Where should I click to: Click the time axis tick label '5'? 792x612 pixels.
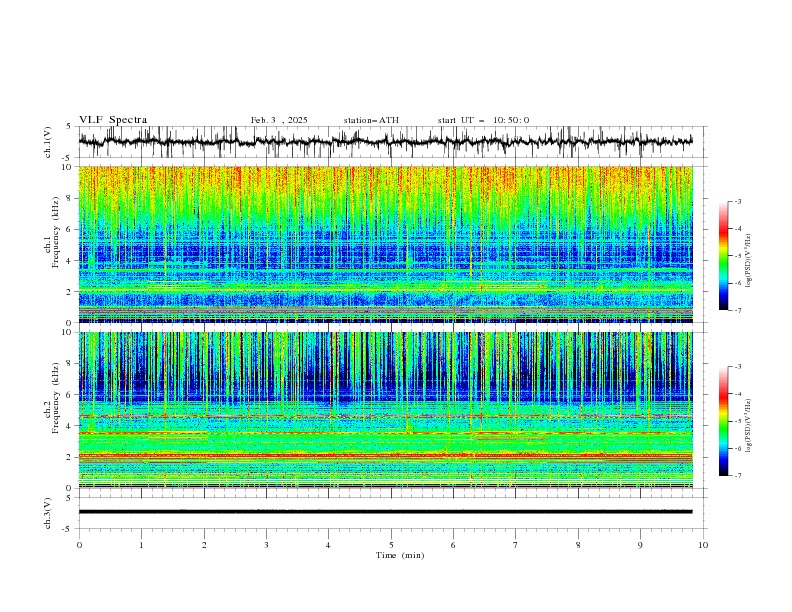[x=391, y=545]
